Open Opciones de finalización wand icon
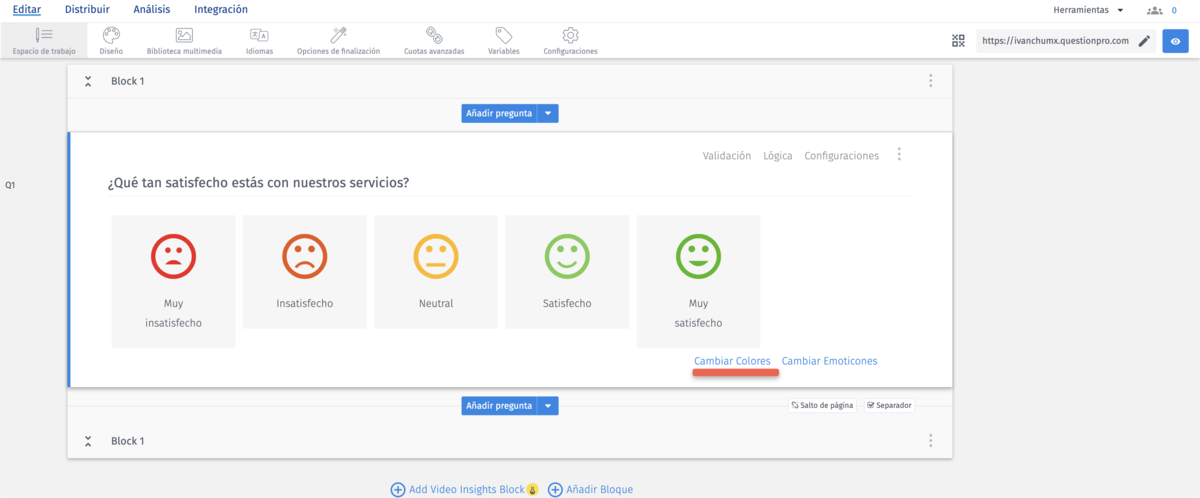This screenshot has height=498, width=1200. (338, 35)
